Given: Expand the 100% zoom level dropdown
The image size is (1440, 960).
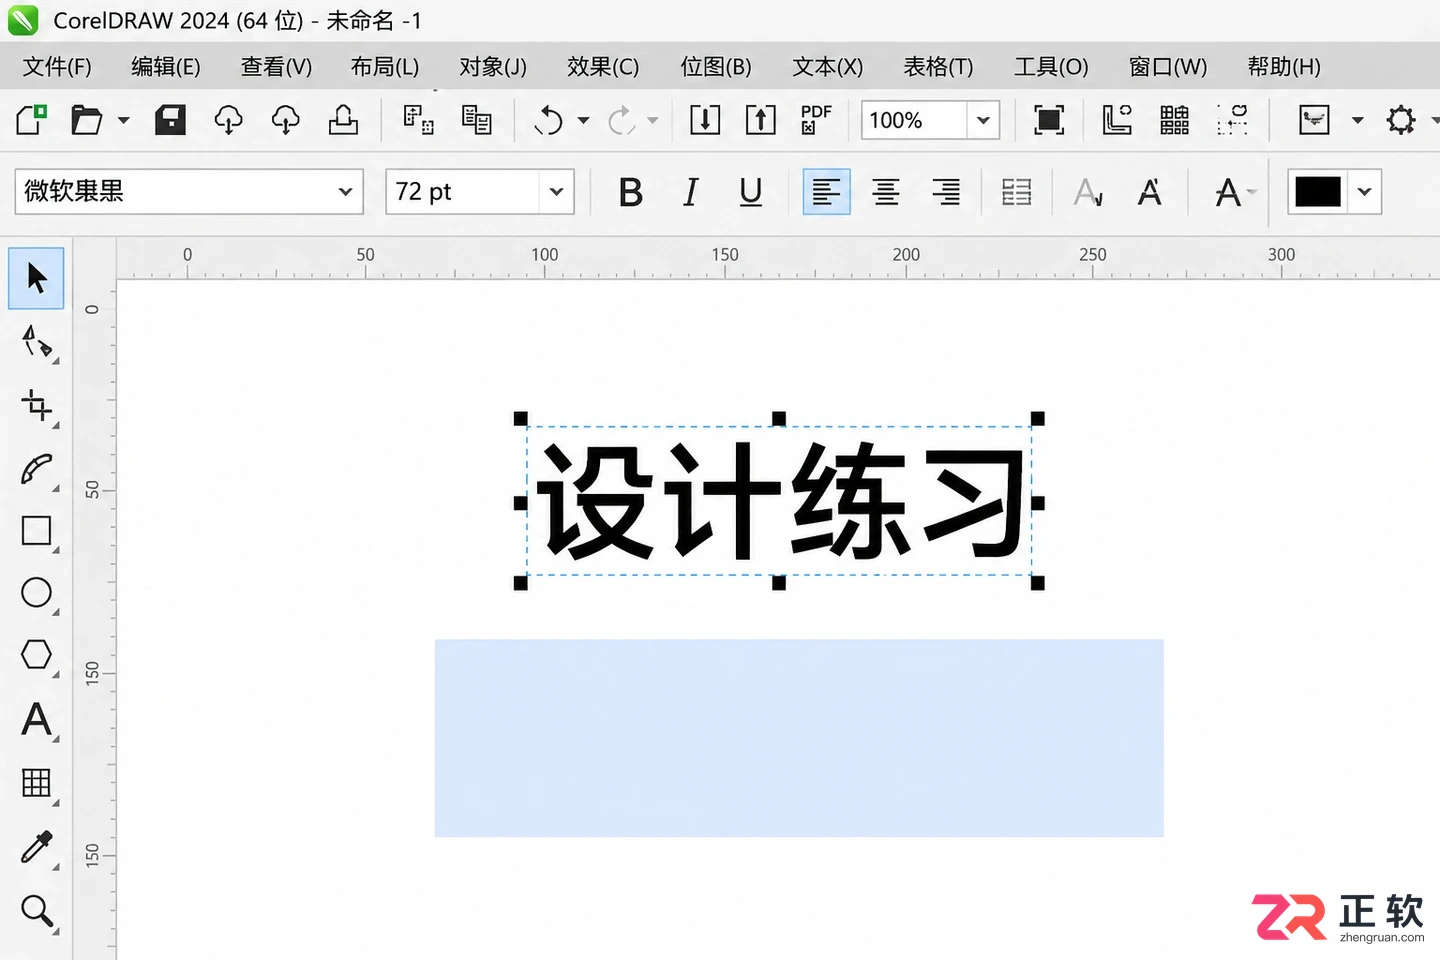Looking at the screenshot, I should (983, 121).
